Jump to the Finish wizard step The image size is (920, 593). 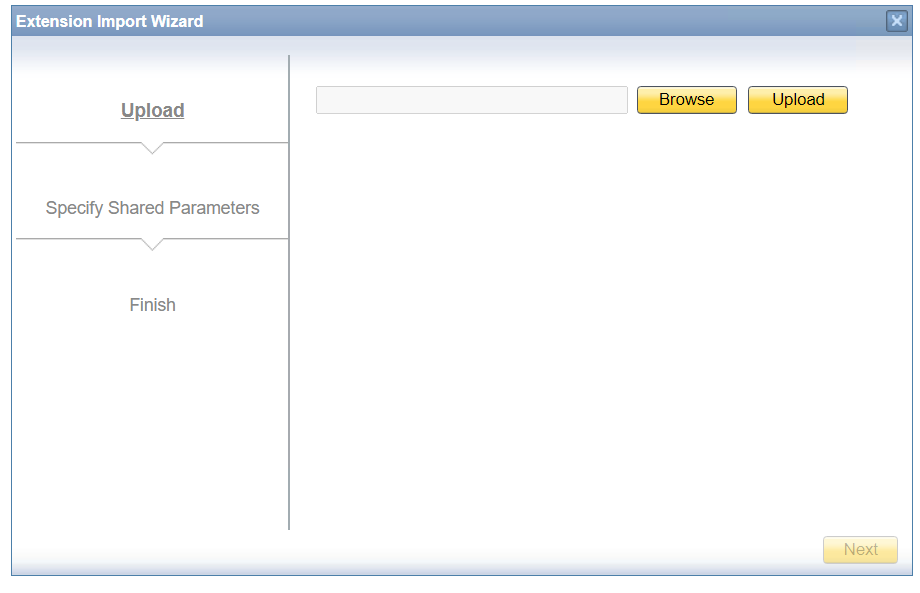point(152,305)
